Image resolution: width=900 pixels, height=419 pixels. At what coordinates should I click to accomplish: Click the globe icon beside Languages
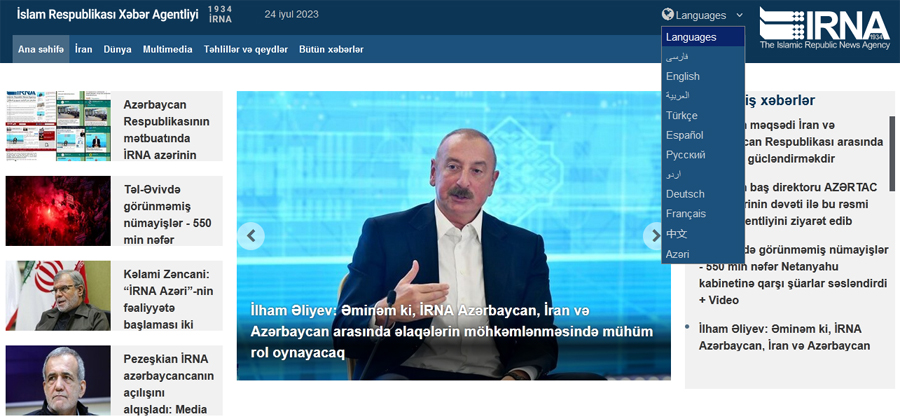click(x=667, y=15)
